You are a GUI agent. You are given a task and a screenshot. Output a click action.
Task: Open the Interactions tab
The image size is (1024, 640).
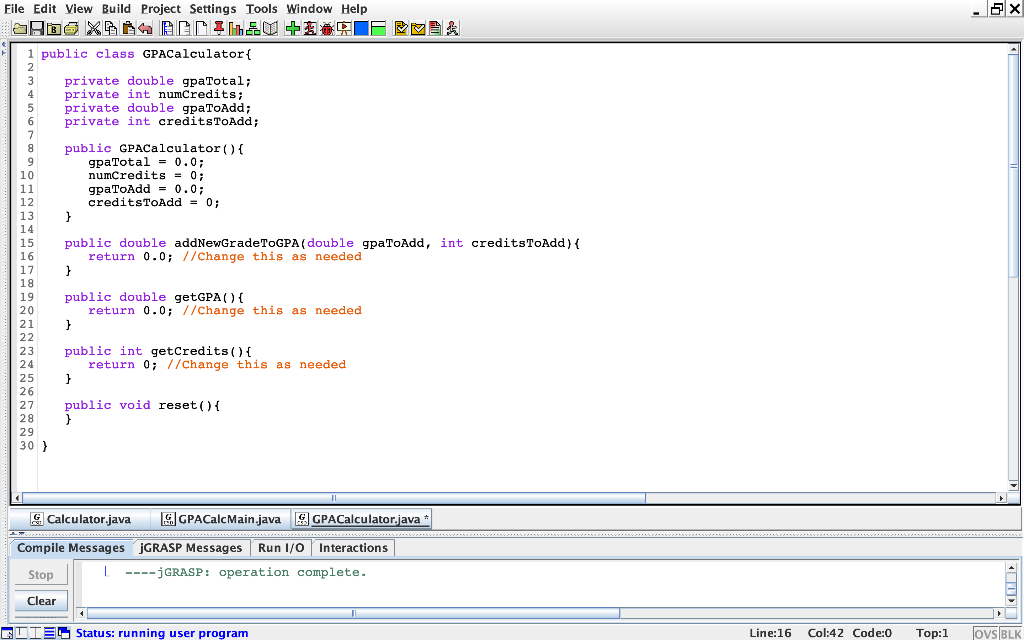coord(353,548)
